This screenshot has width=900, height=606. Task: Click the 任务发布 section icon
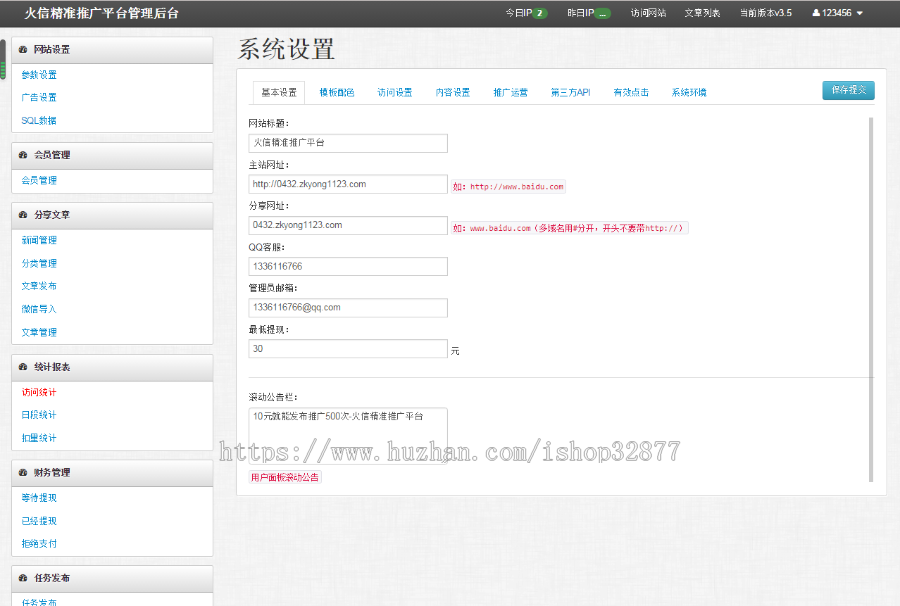click(x=22, y=578)
